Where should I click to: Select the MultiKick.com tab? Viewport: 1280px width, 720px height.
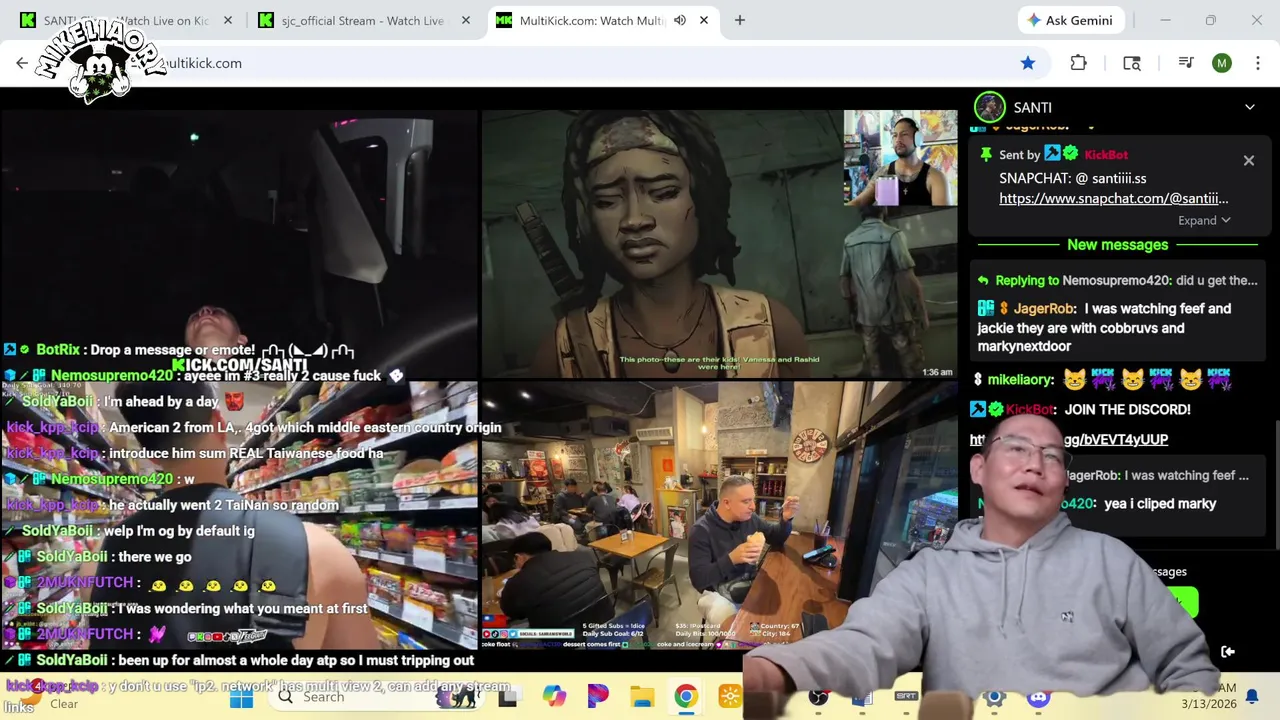593,20
